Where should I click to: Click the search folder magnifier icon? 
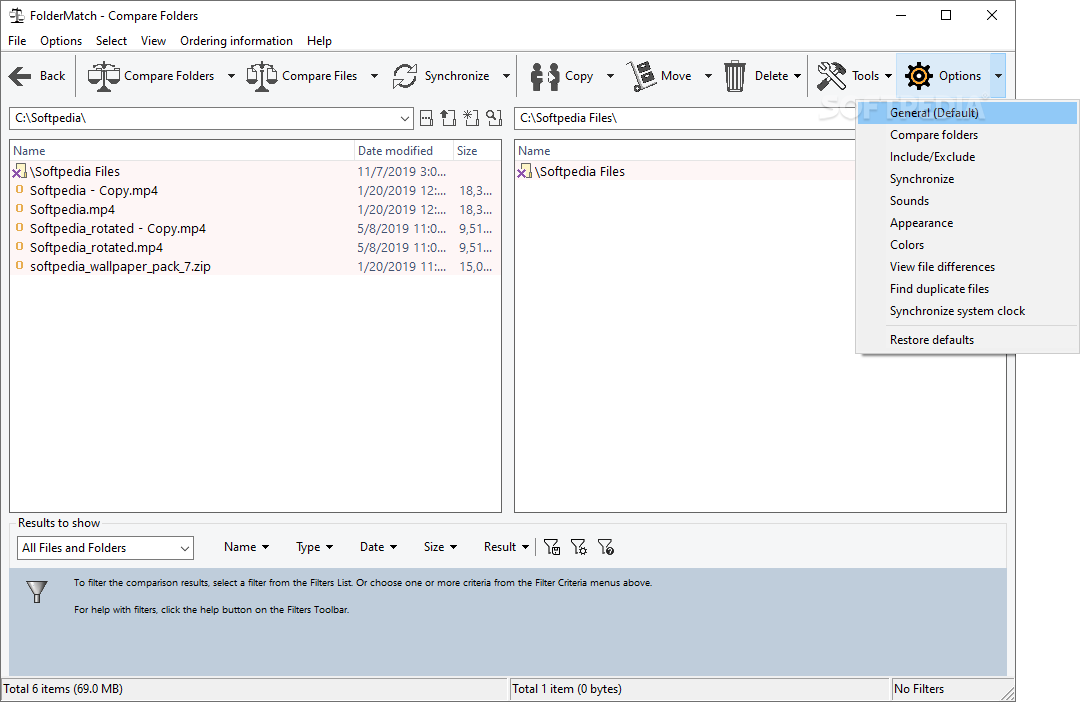[x=494, y=118]
